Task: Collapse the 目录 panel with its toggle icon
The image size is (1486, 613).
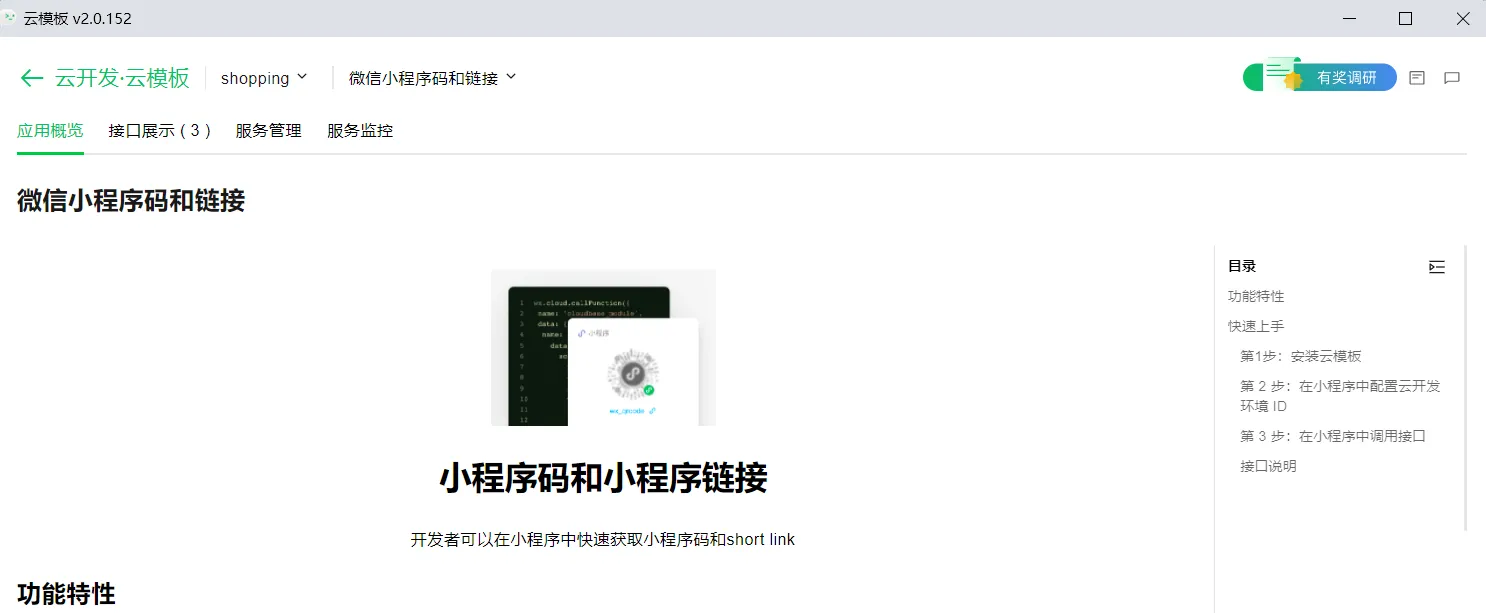Action: click(1437, 266)
